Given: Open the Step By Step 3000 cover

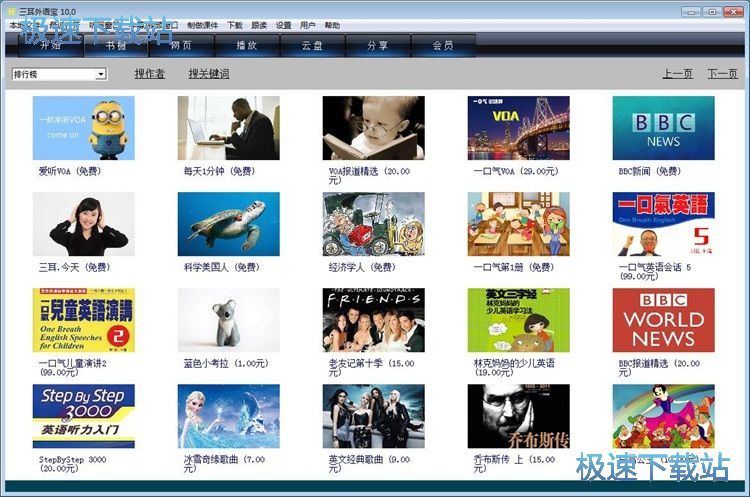Looking at the screenshot, I should [84, 416].
